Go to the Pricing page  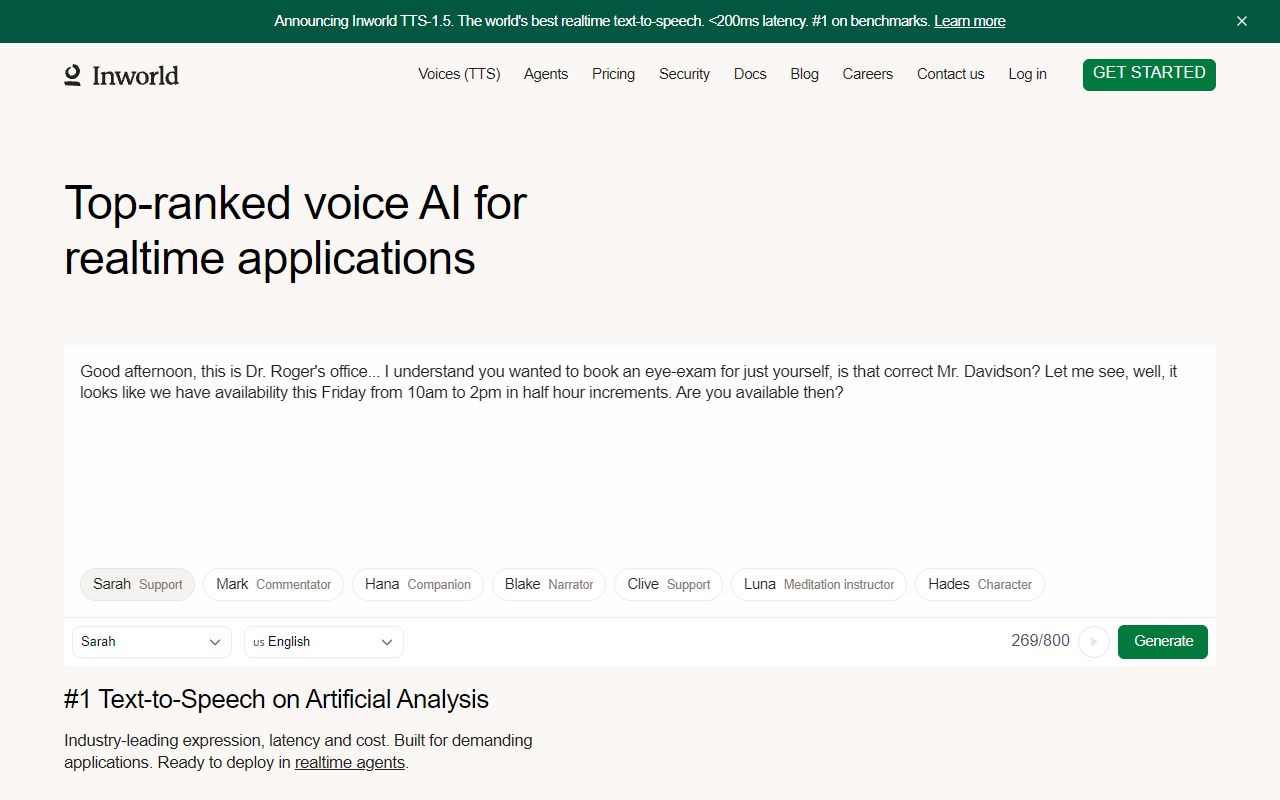pyautogui.click(x=613, y=74)
